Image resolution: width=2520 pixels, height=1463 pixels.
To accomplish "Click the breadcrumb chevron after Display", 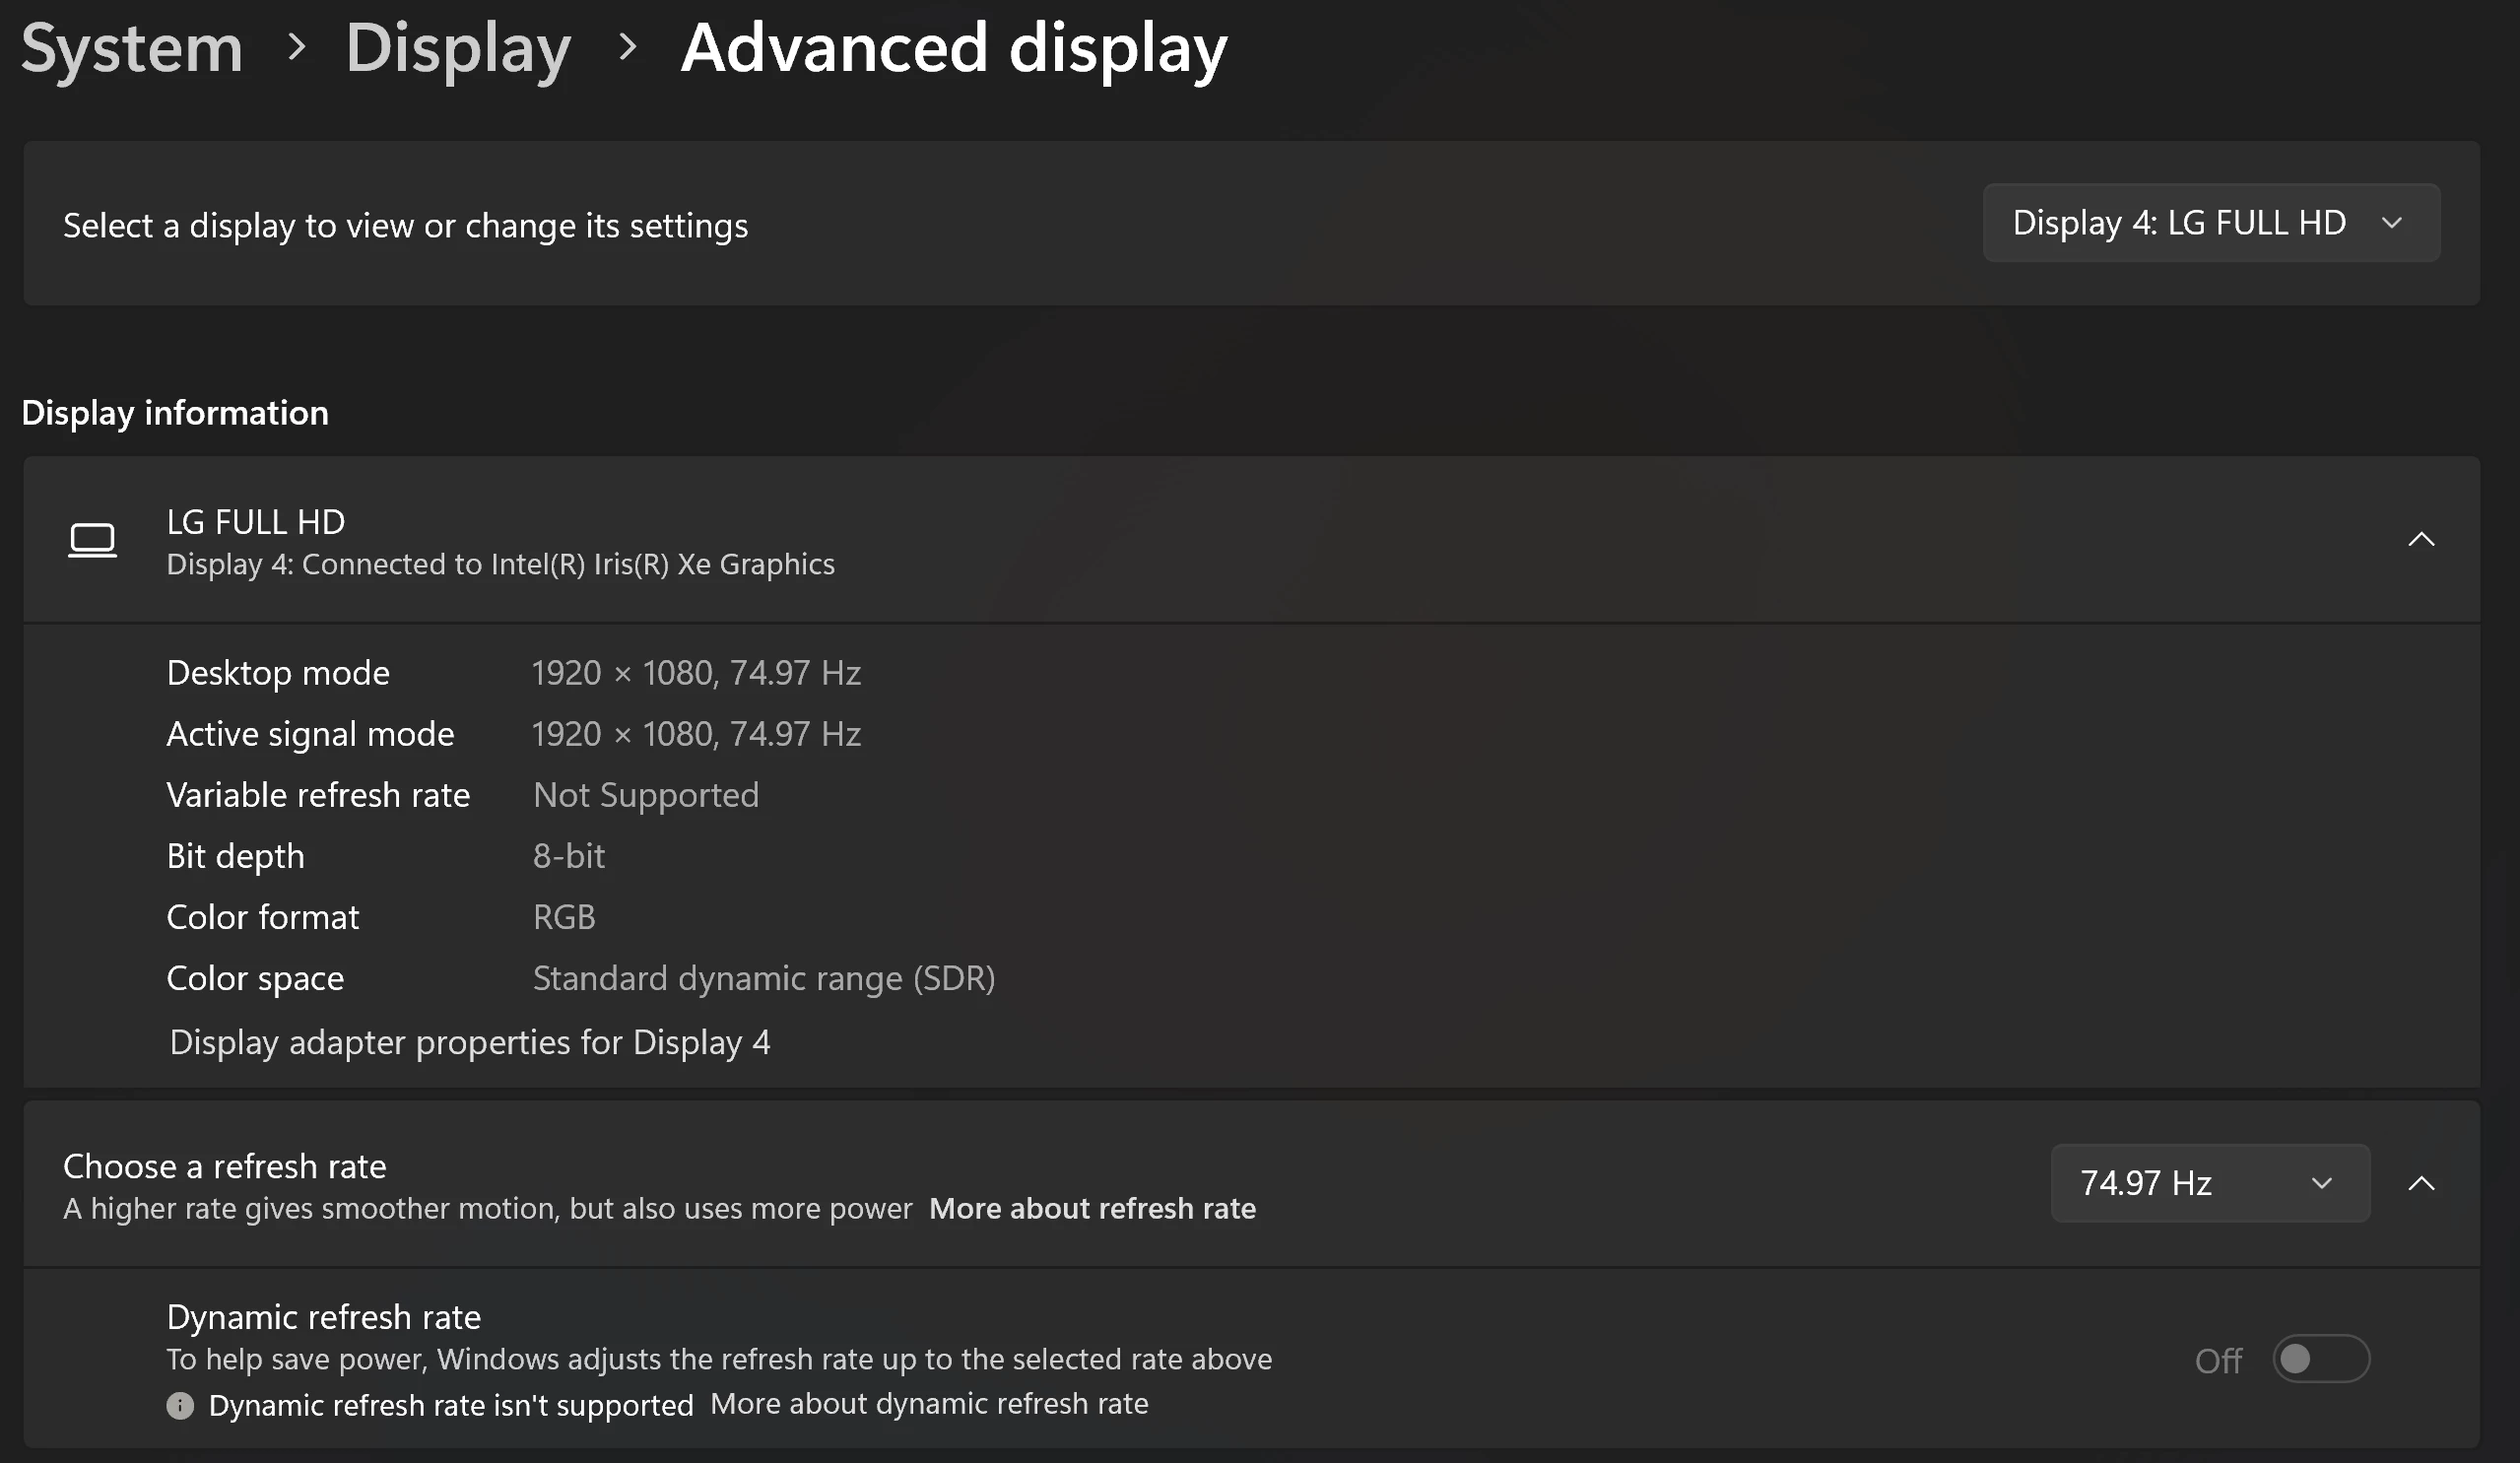I will 627,47.
